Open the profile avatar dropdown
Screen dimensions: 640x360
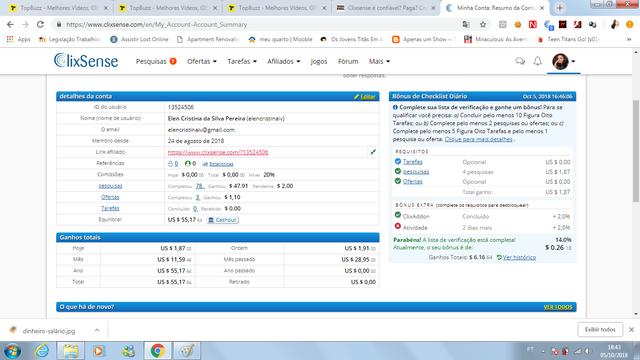point(564,62)
